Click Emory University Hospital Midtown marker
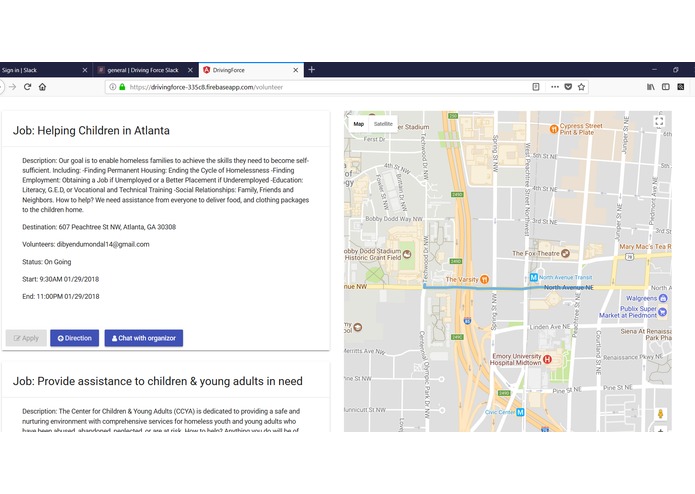The height and width of the screenshot is (494, 695). (x=547, y=359)
